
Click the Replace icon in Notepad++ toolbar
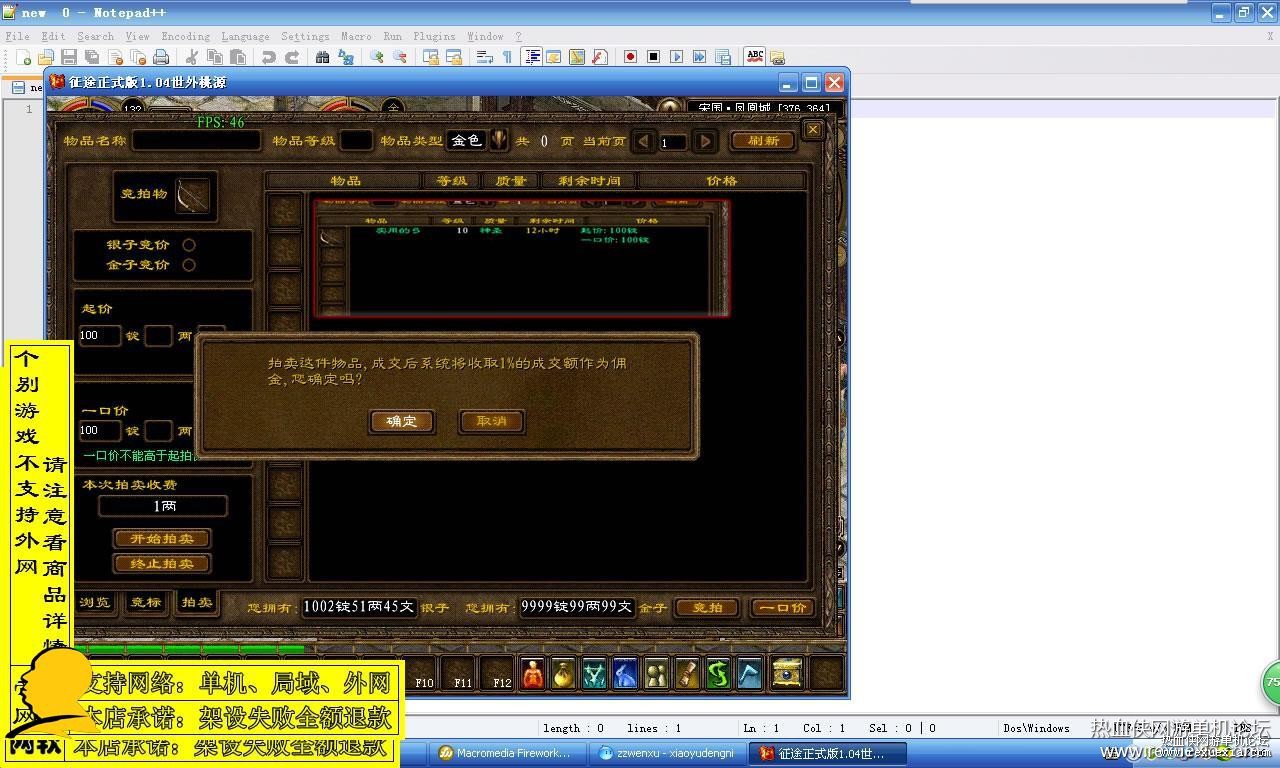tap(346, 57)
